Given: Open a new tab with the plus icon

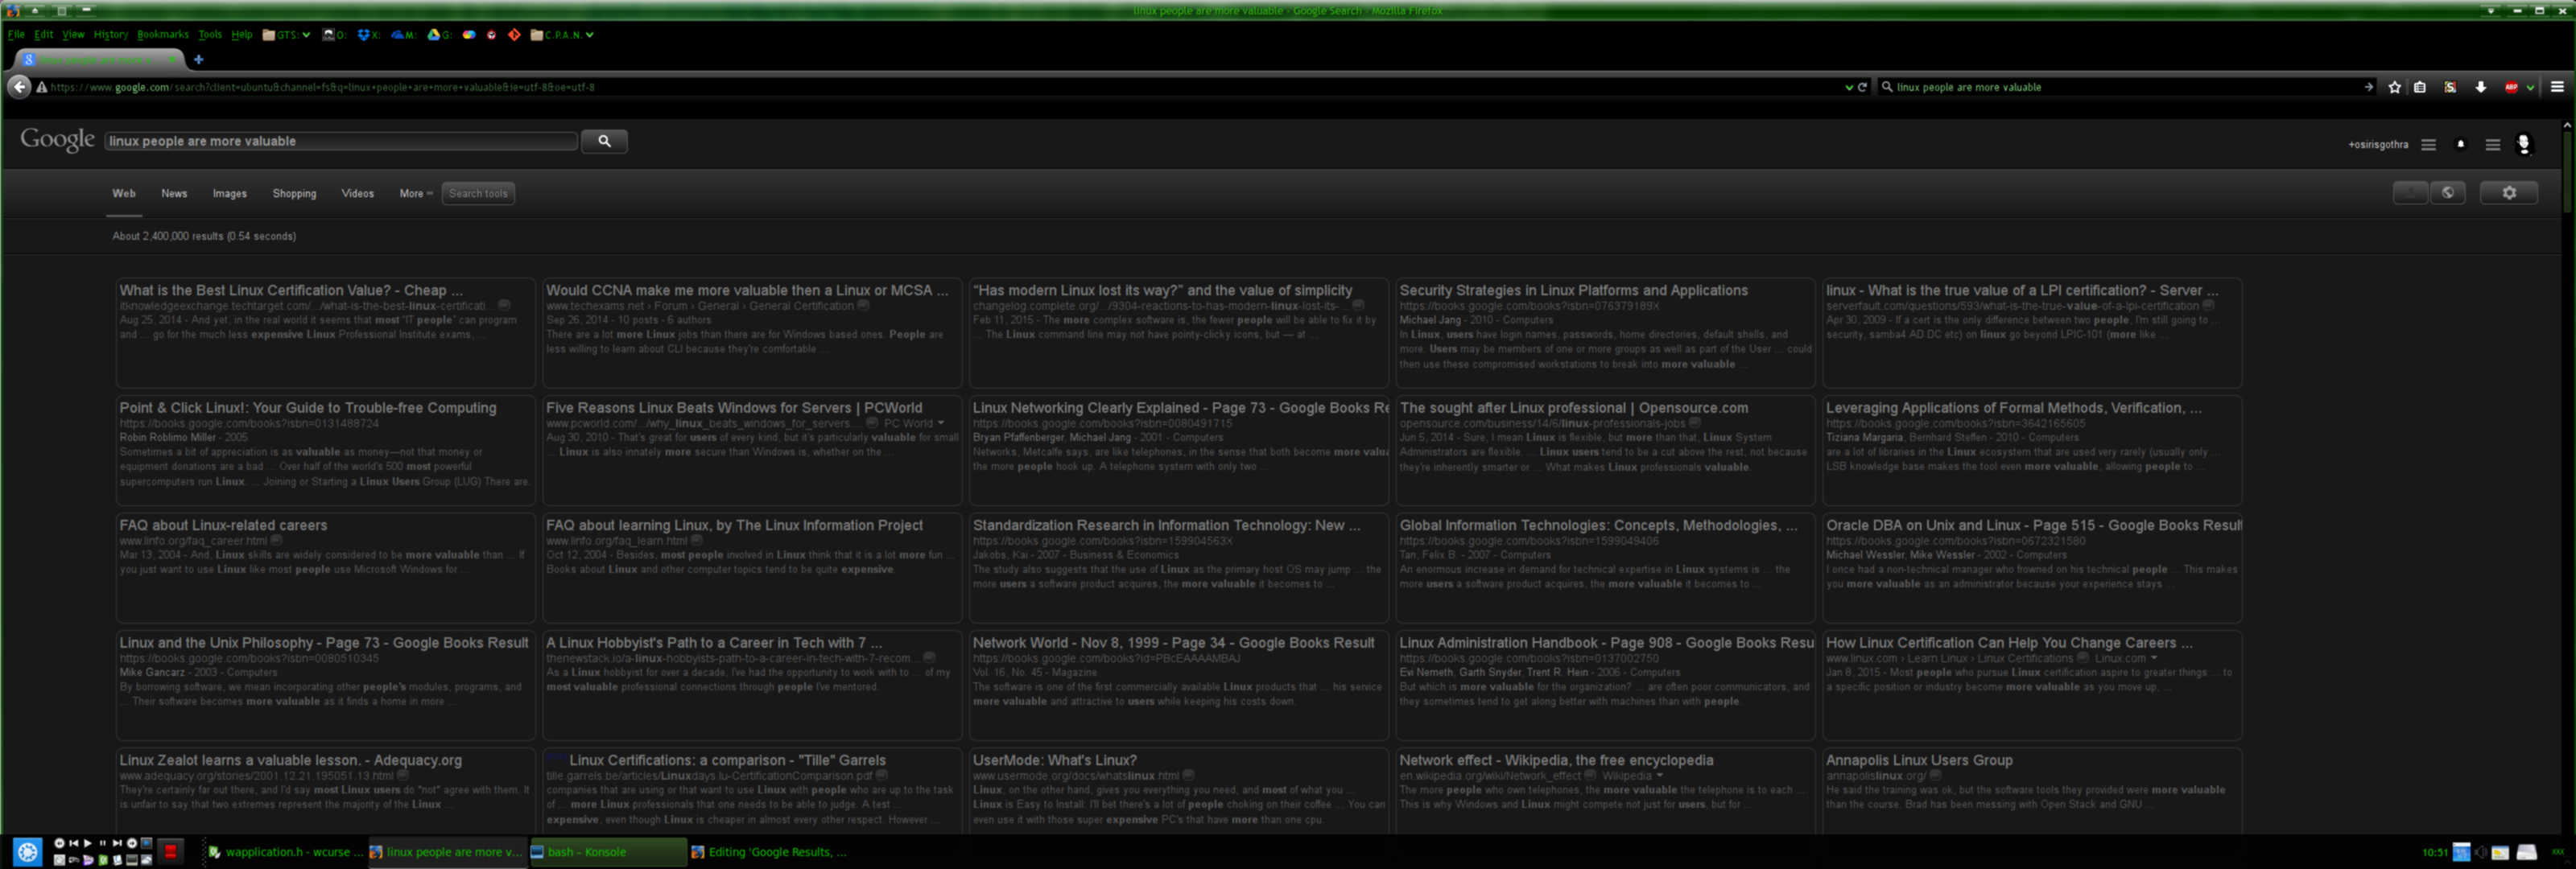Looking at the screenshot, I should pyautogui.click(x=198, y=59).
